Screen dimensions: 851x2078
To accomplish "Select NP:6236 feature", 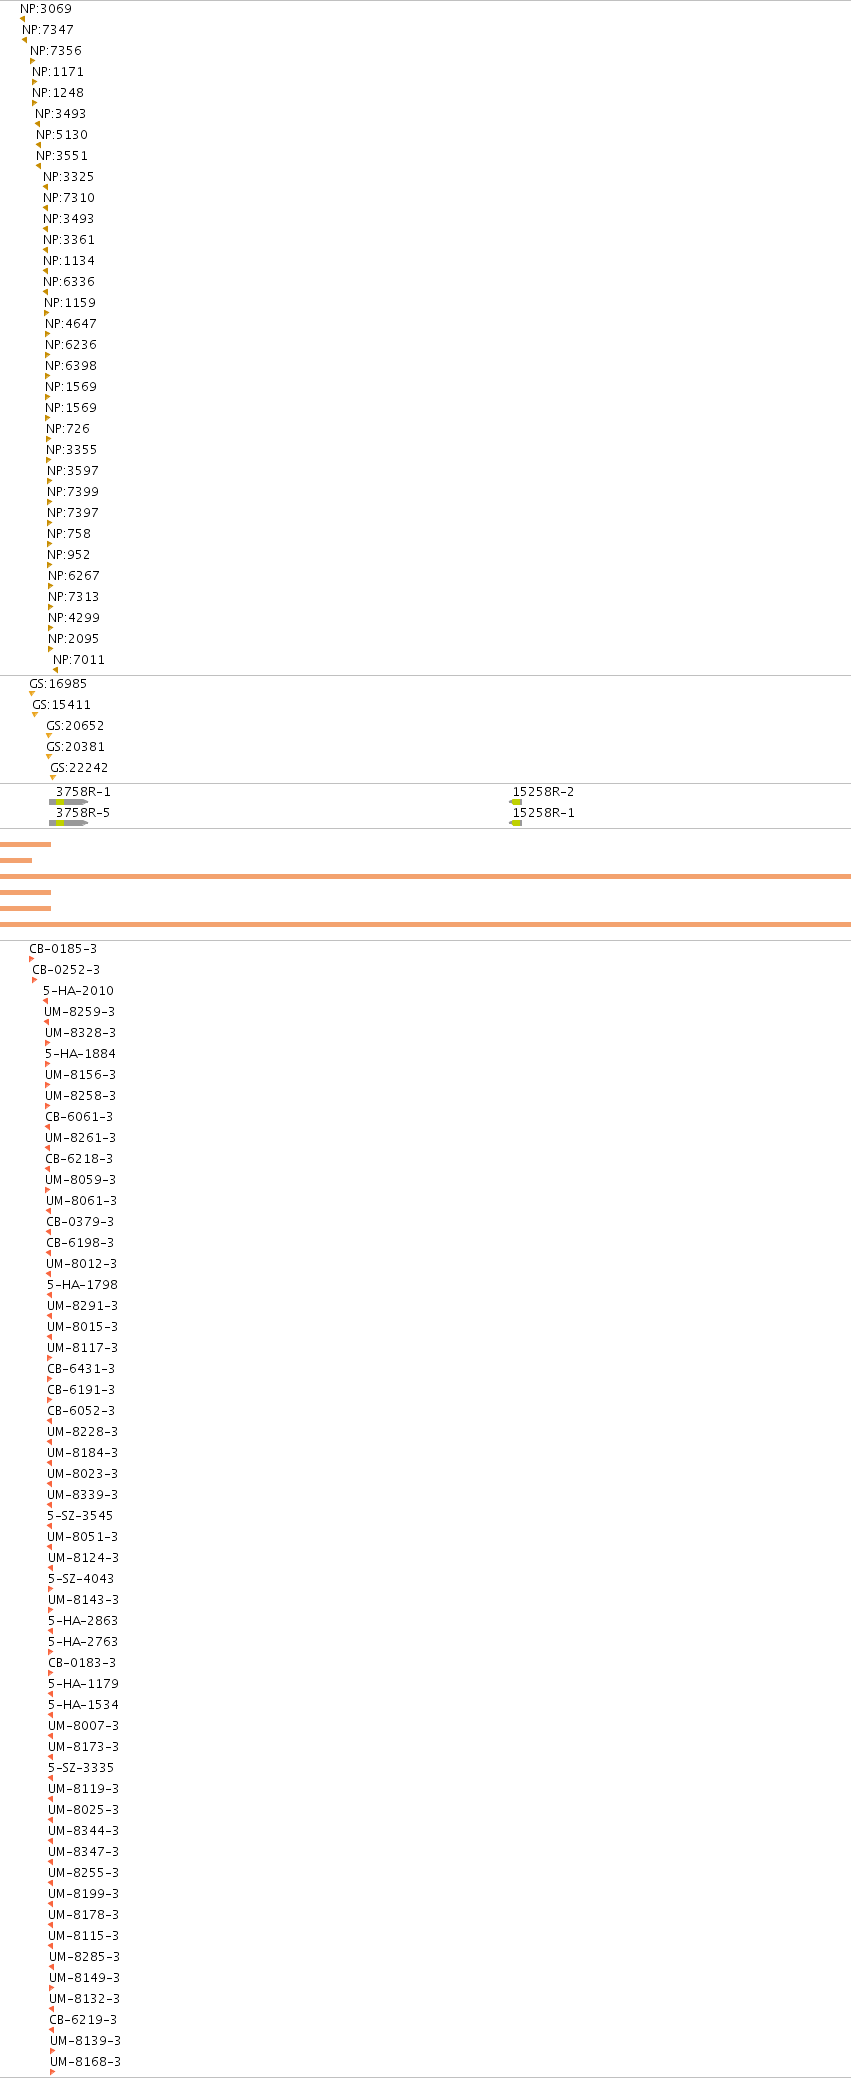I will point(71,345).
